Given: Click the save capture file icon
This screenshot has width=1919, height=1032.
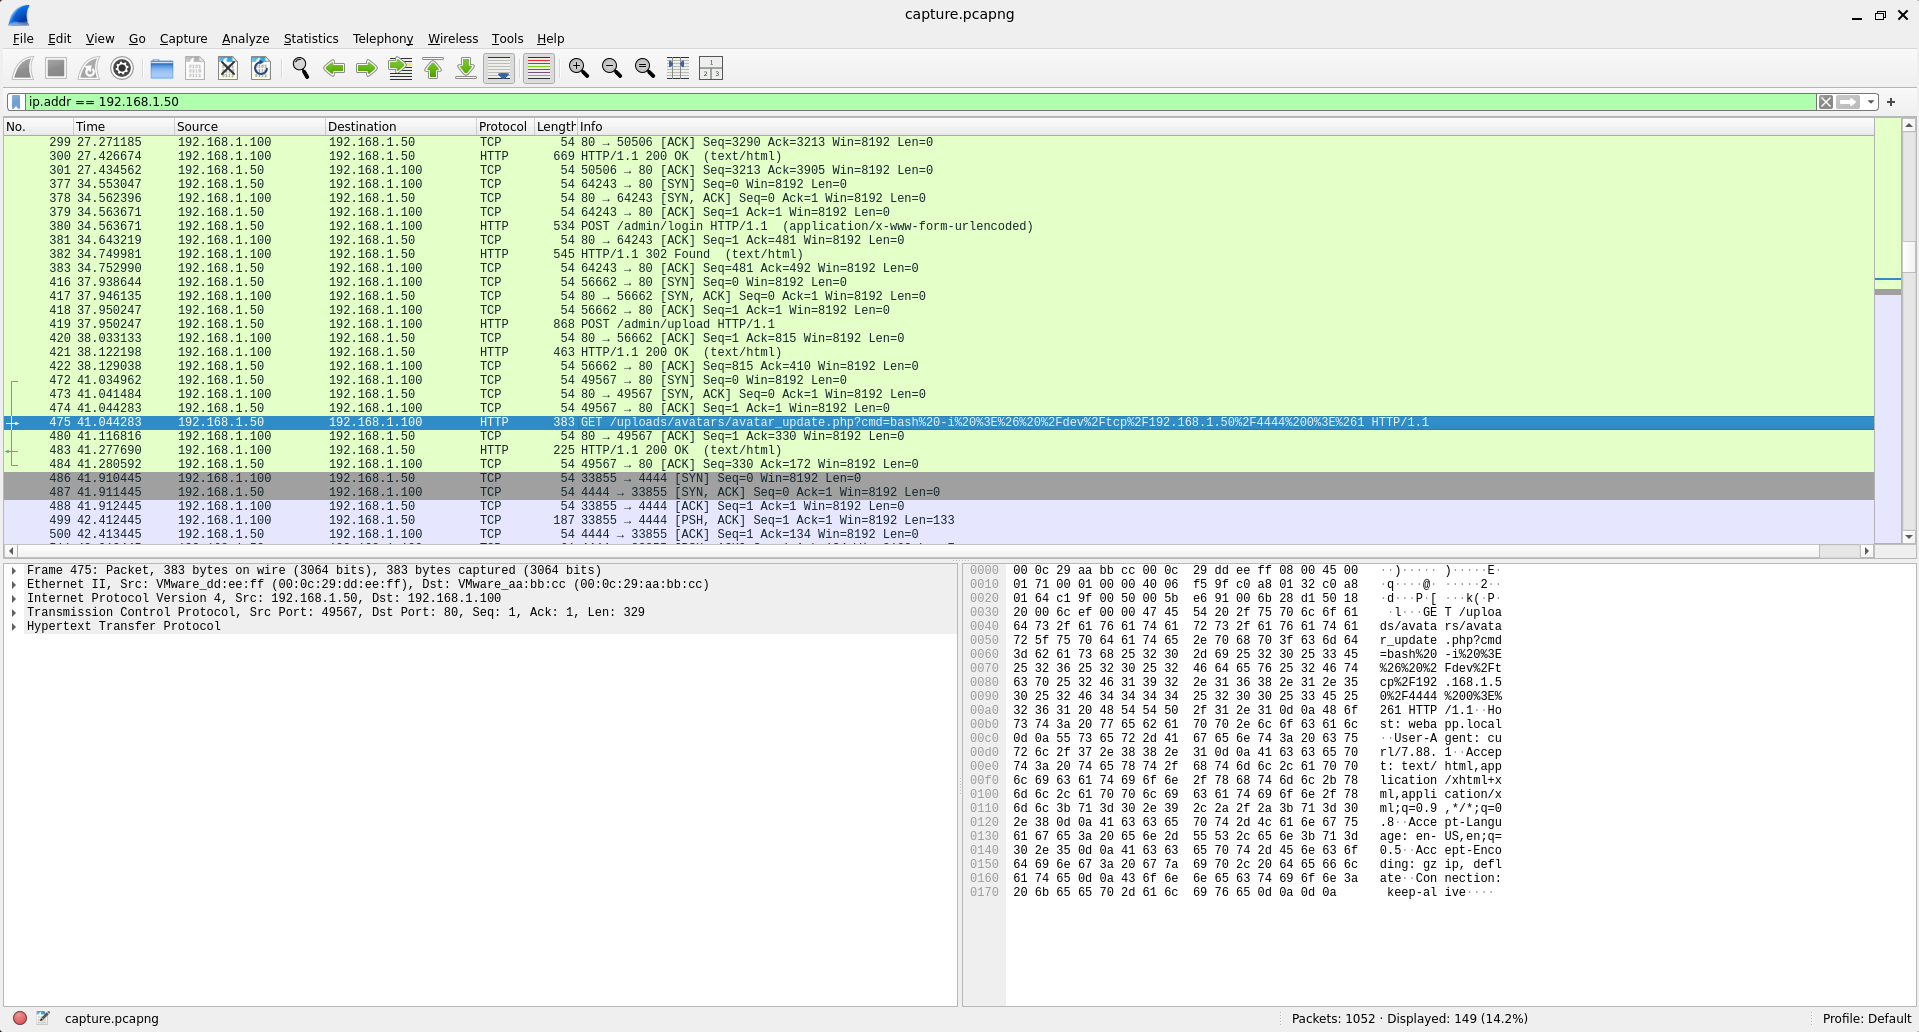Looking at the screenshot, I should (195, 68).
